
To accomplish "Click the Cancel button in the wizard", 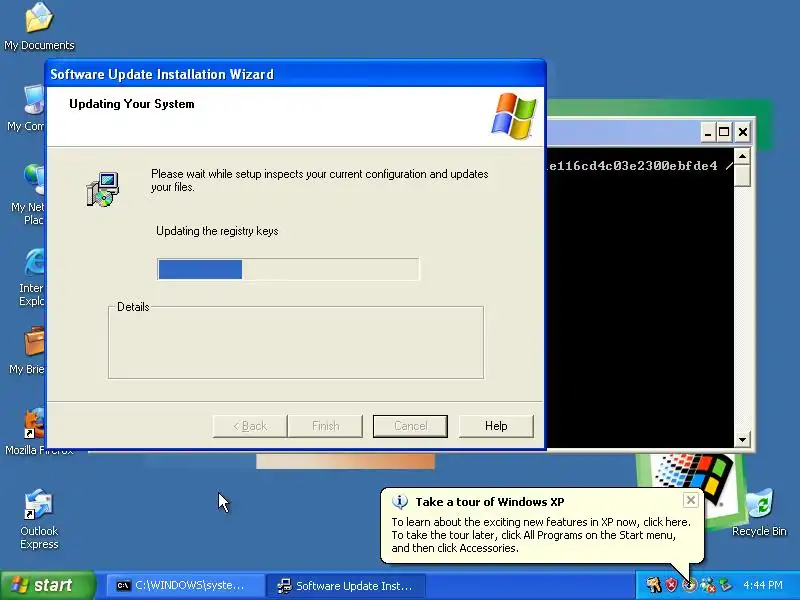I will 410,426.
